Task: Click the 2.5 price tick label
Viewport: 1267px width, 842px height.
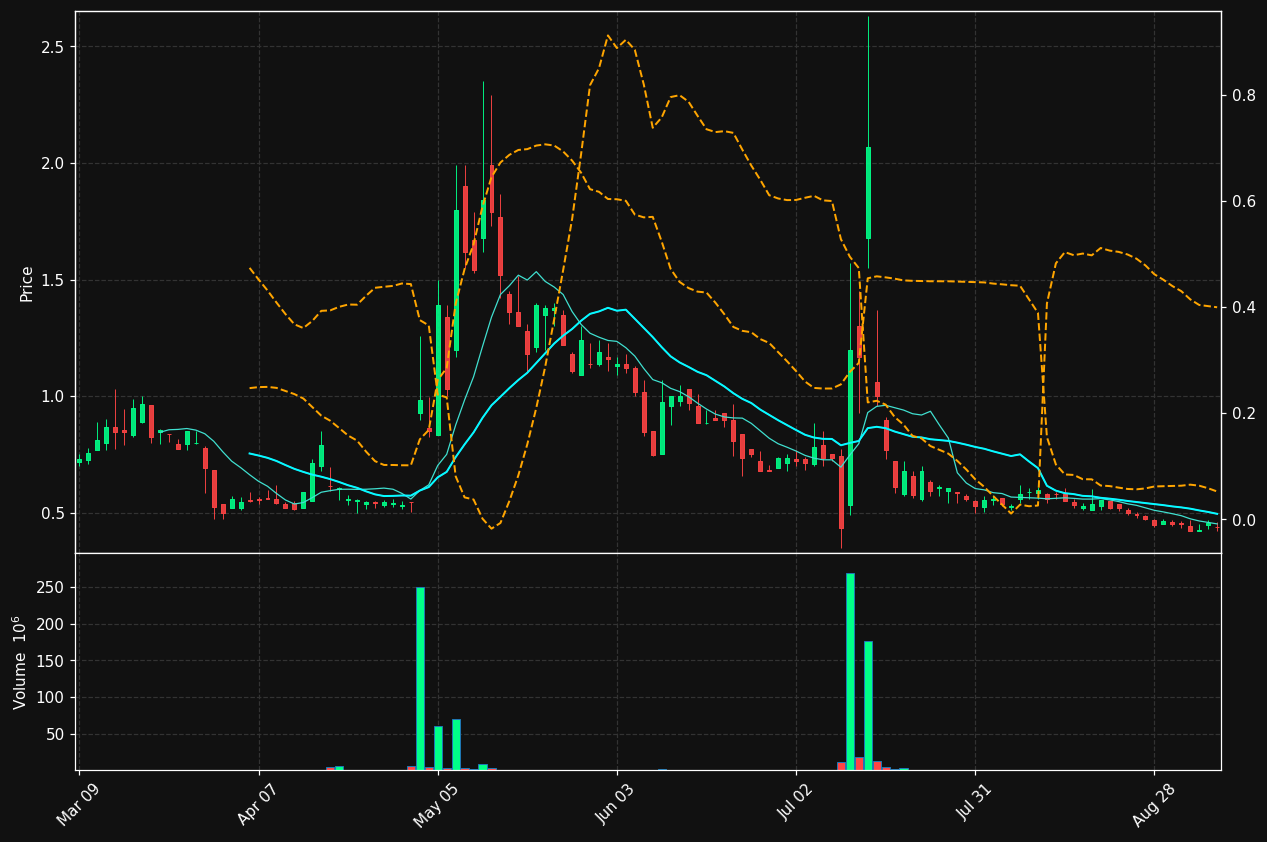Action: pyautogui.click(x=54, y=47)
